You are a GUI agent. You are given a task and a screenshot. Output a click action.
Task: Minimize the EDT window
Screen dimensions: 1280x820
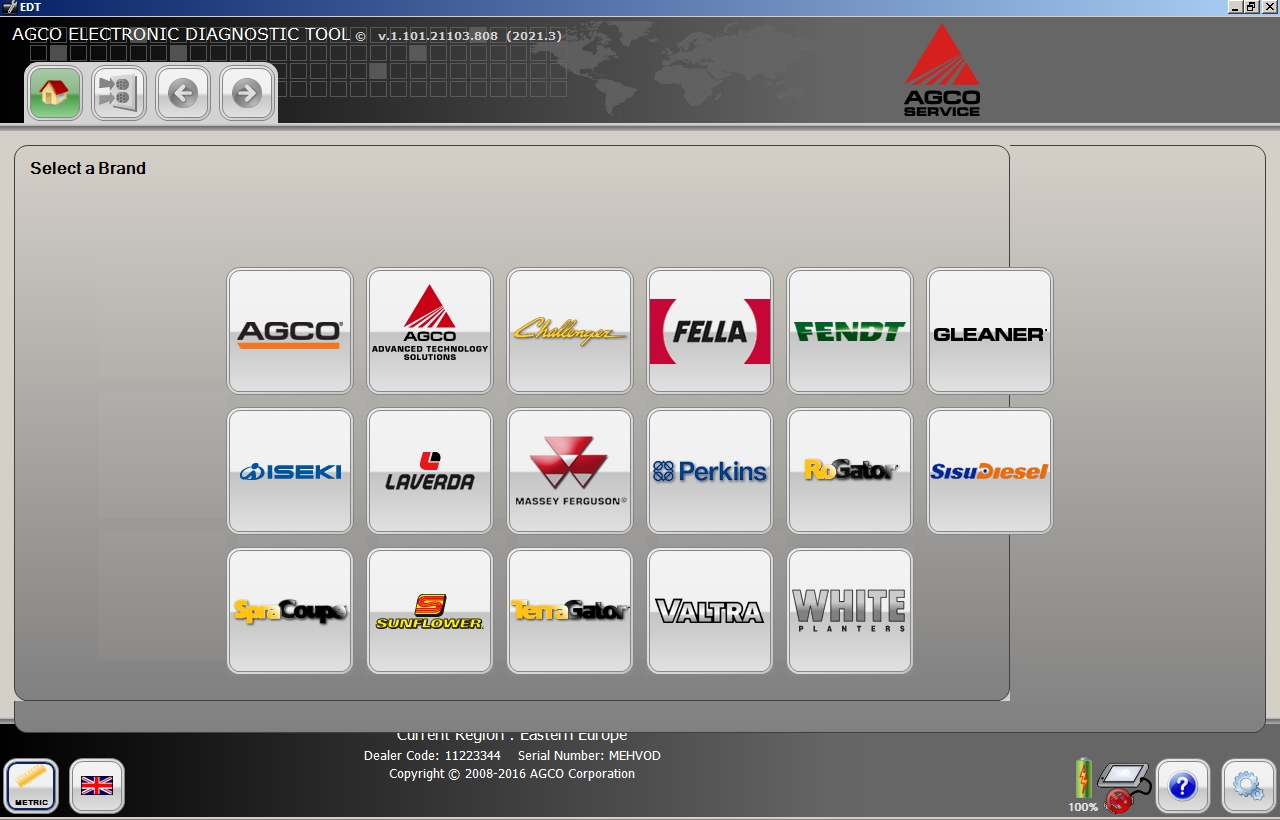point(1235,7)
